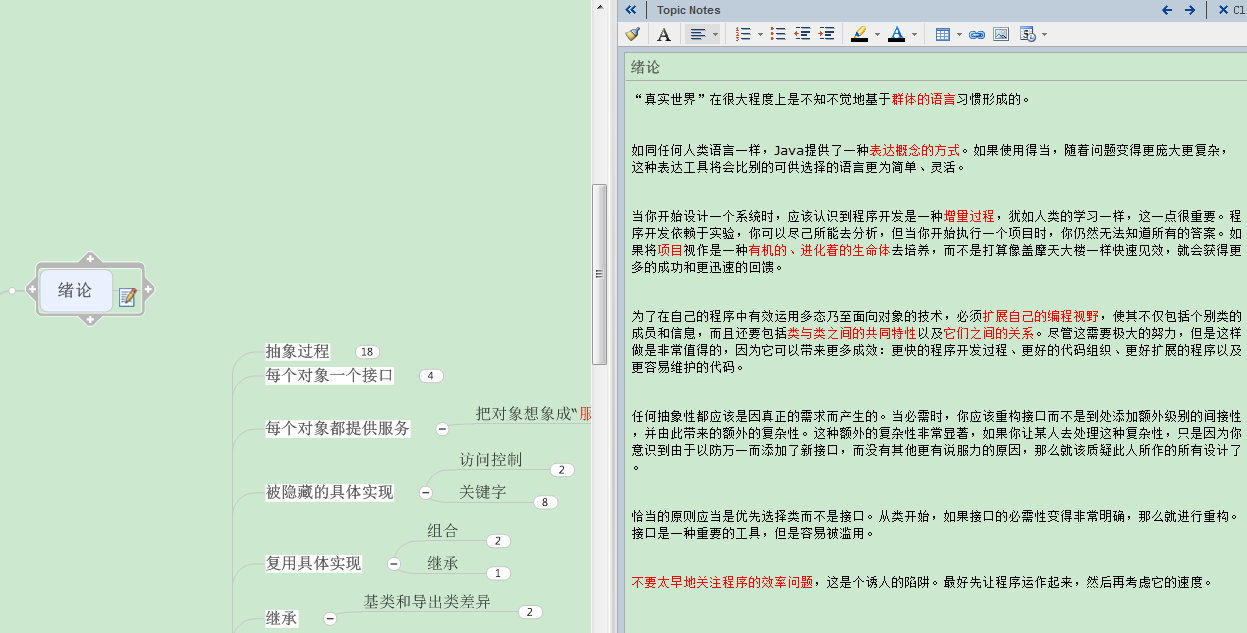
Task: Close the Topic Notes pane
Action: click(x=1223, y=10)
